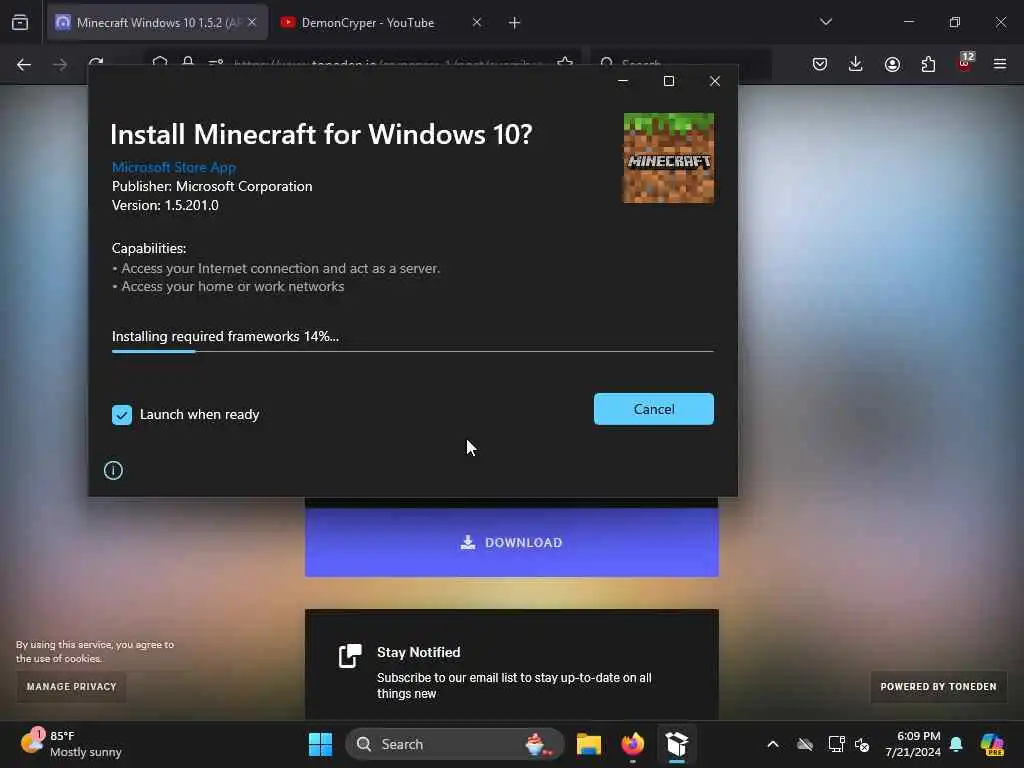
Task: Click the muted volume tray icon
Action: click(x=862, y=744)
